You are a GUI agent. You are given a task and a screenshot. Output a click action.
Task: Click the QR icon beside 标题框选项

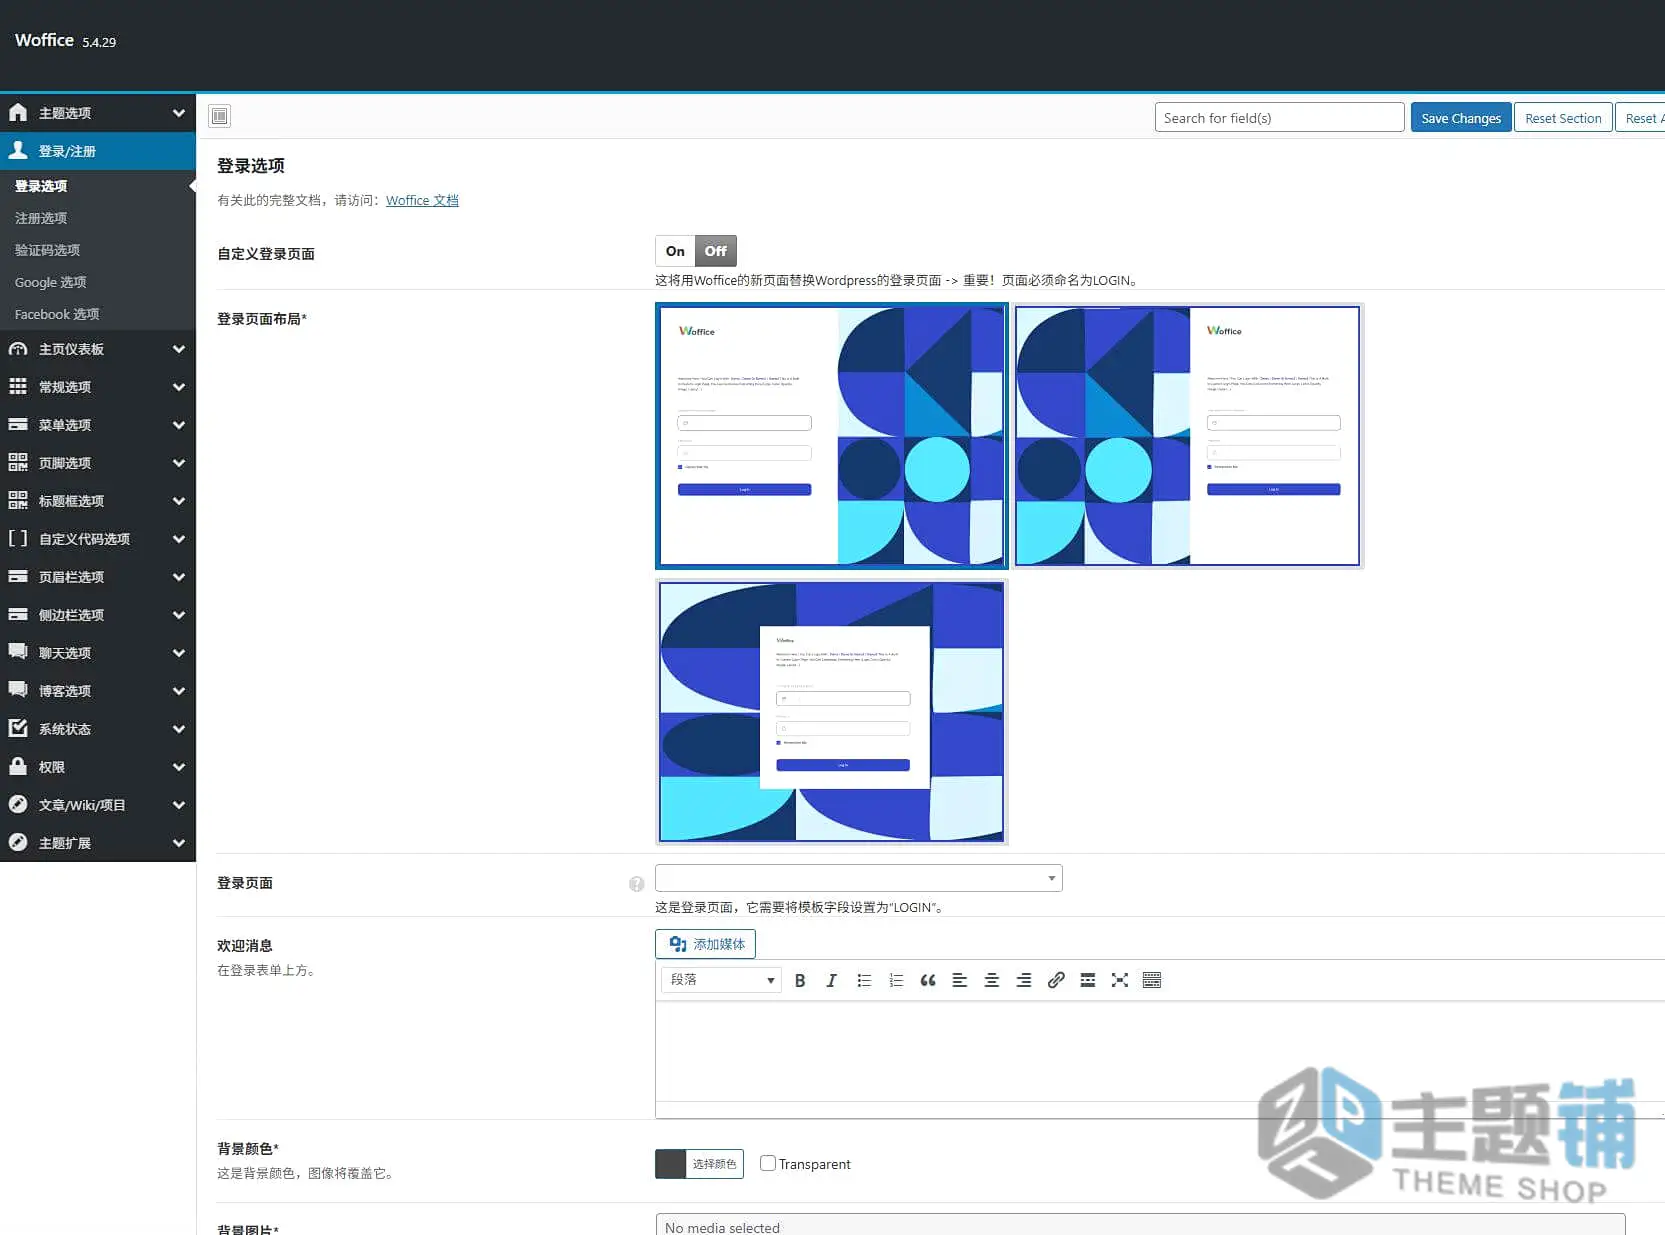(18, 500)
